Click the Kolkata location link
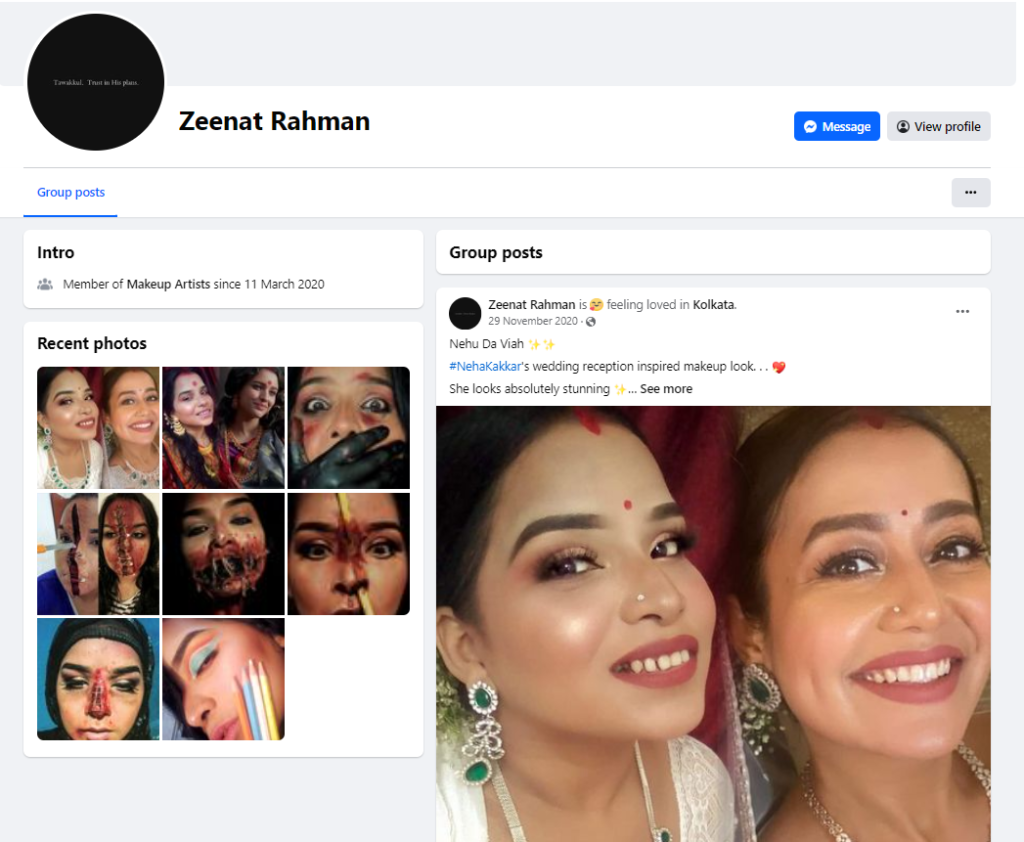Viewport: 1024px width, 842px height. click(714, 304)
